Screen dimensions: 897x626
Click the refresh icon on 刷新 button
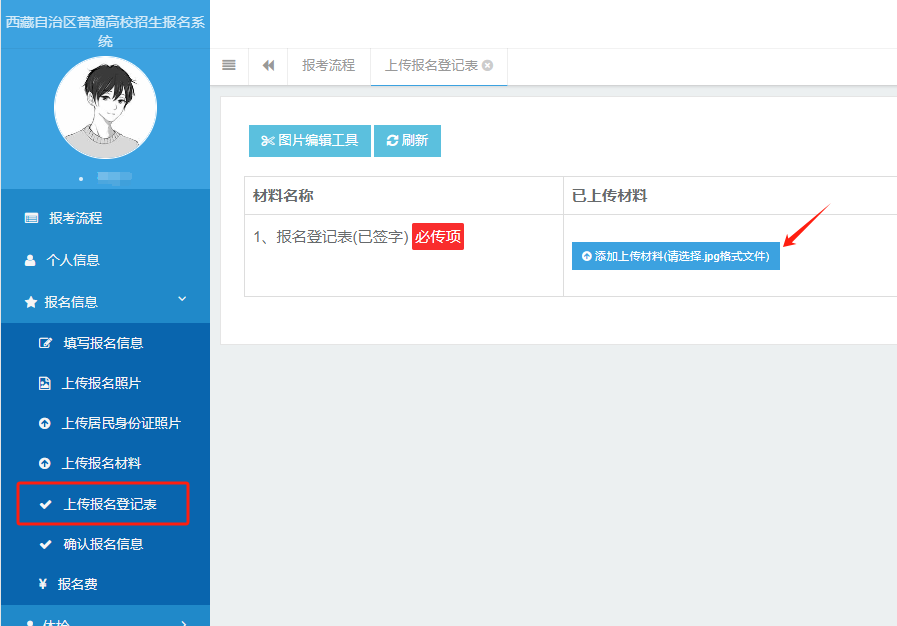(390, 140)
